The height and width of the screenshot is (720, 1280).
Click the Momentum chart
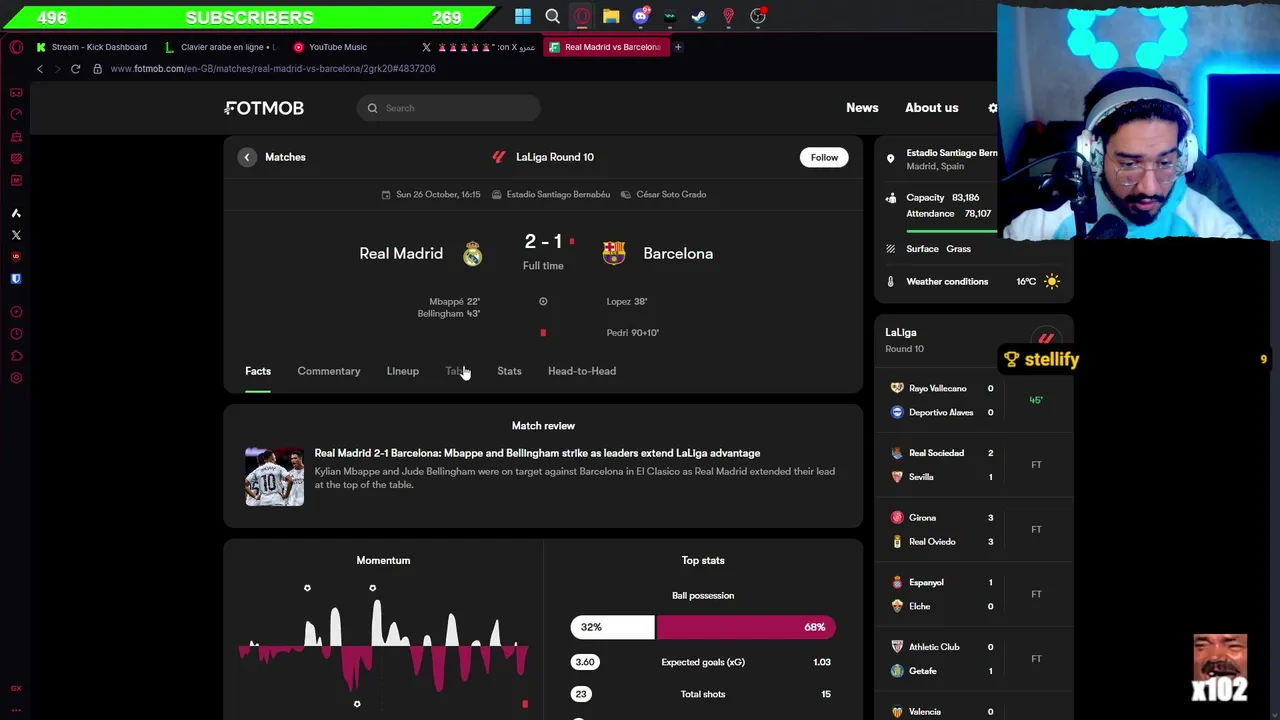coord(384,645)
